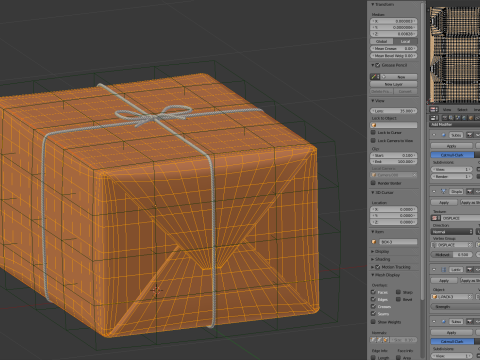Click the Displace modifier type icon

(x=444, y=191)
